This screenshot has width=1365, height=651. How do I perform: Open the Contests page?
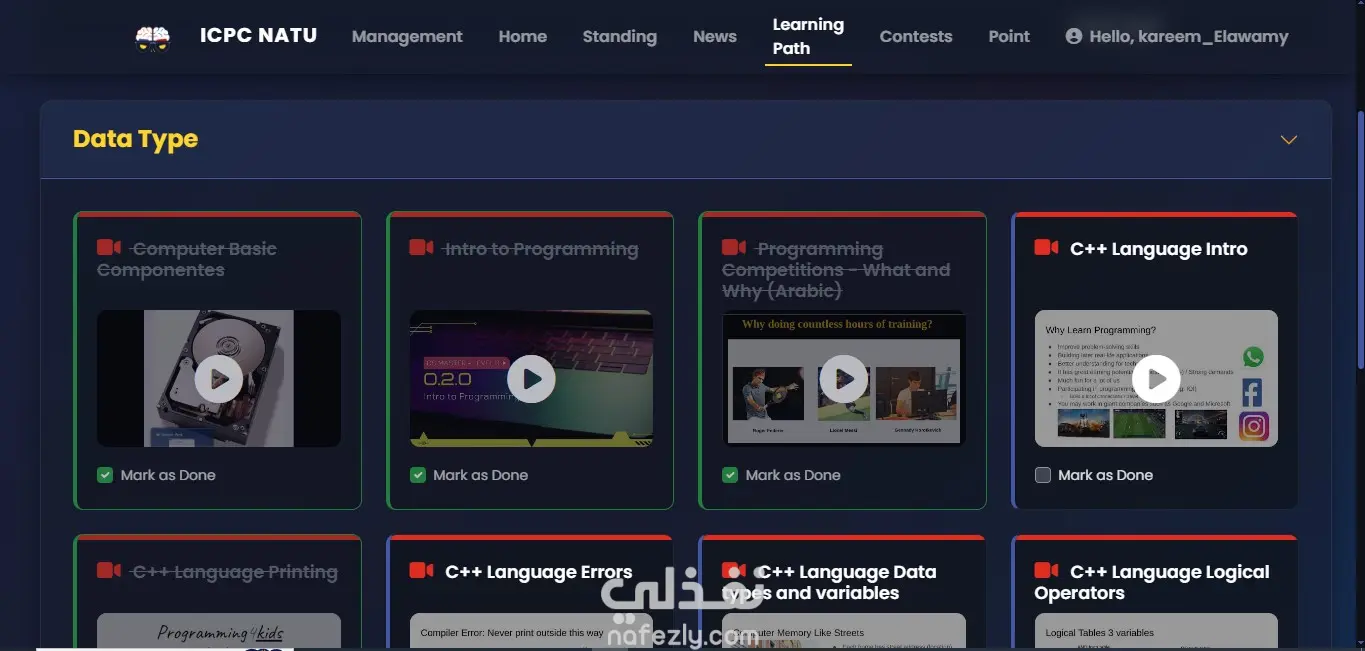[x=916, y=36]
